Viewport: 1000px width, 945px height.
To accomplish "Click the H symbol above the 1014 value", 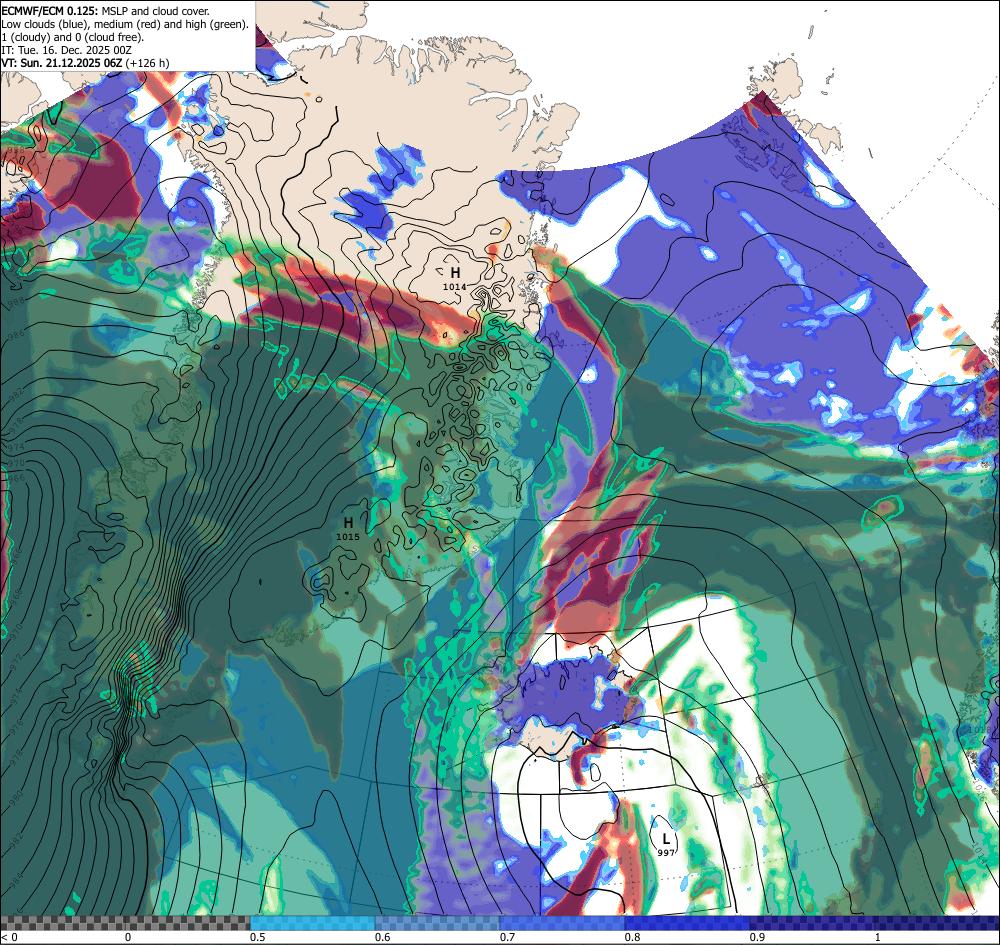I will point(455,273).
